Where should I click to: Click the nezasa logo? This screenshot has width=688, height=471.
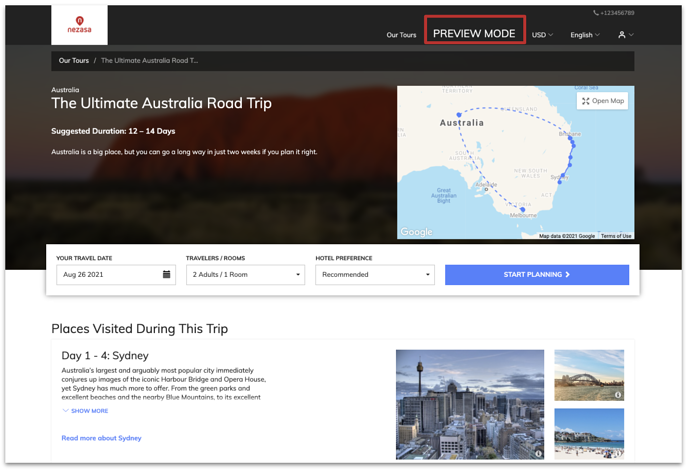click(x=79, y=25)
